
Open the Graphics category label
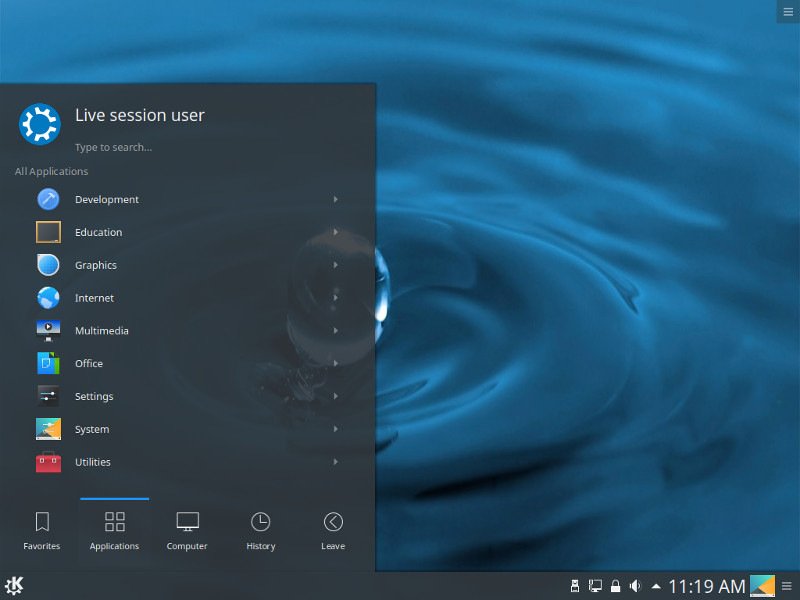[96, 265]
